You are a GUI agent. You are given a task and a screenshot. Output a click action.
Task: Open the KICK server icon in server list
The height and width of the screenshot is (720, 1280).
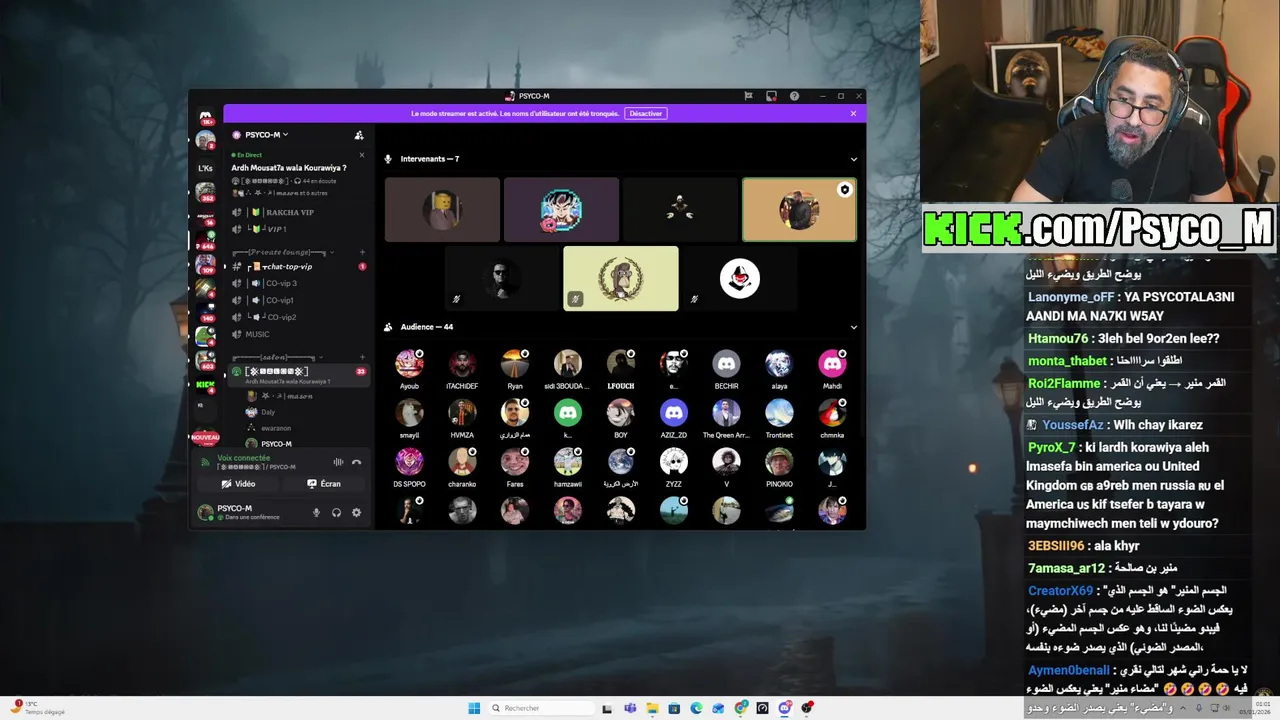click(205, 384)
